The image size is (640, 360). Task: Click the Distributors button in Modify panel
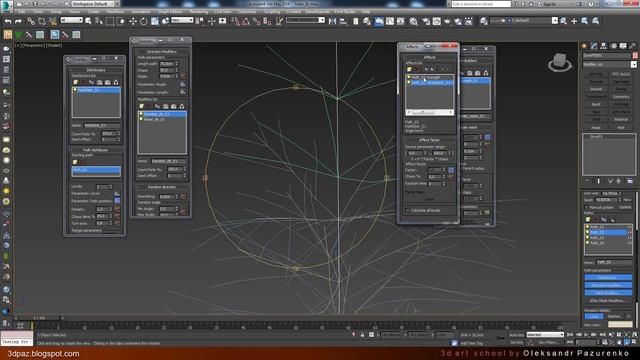click(x=608, y=278)
